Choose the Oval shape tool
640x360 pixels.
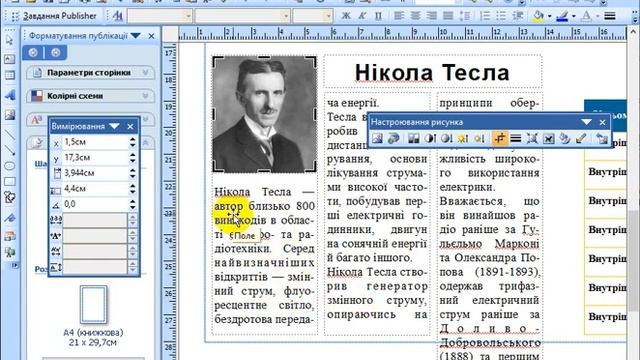coord(10,166)
